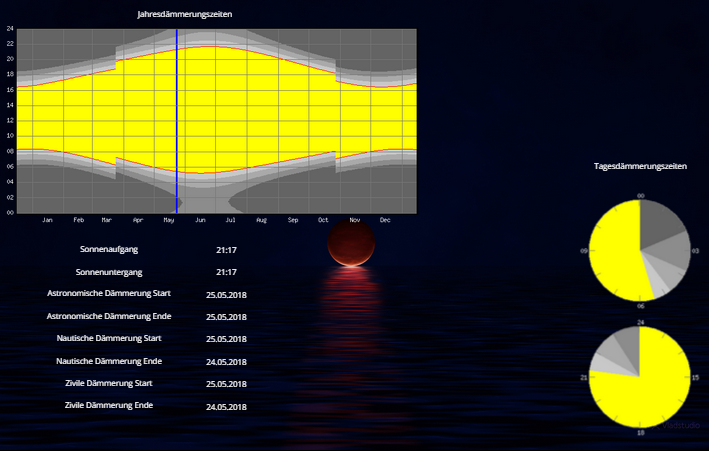Click the lower evening twilight pie chart
The image size is (709, 451).
pos(640,376)
